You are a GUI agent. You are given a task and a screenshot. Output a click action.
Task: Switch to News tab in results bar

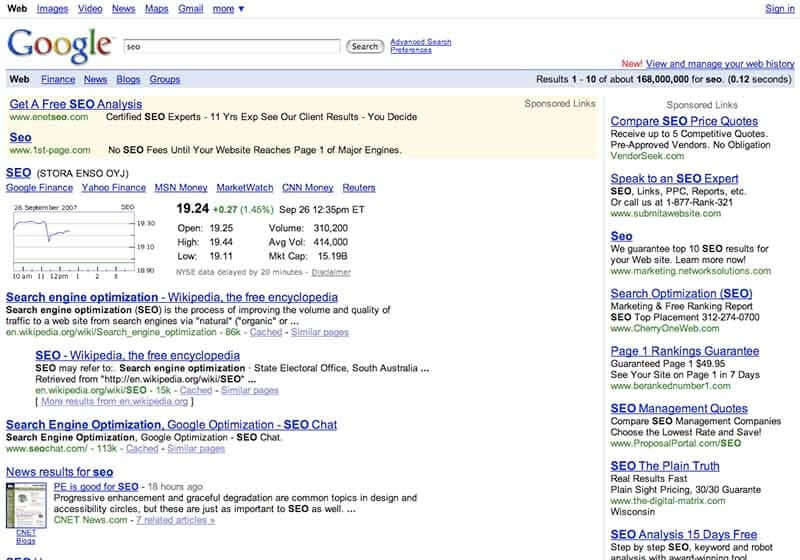pos(95,80)
